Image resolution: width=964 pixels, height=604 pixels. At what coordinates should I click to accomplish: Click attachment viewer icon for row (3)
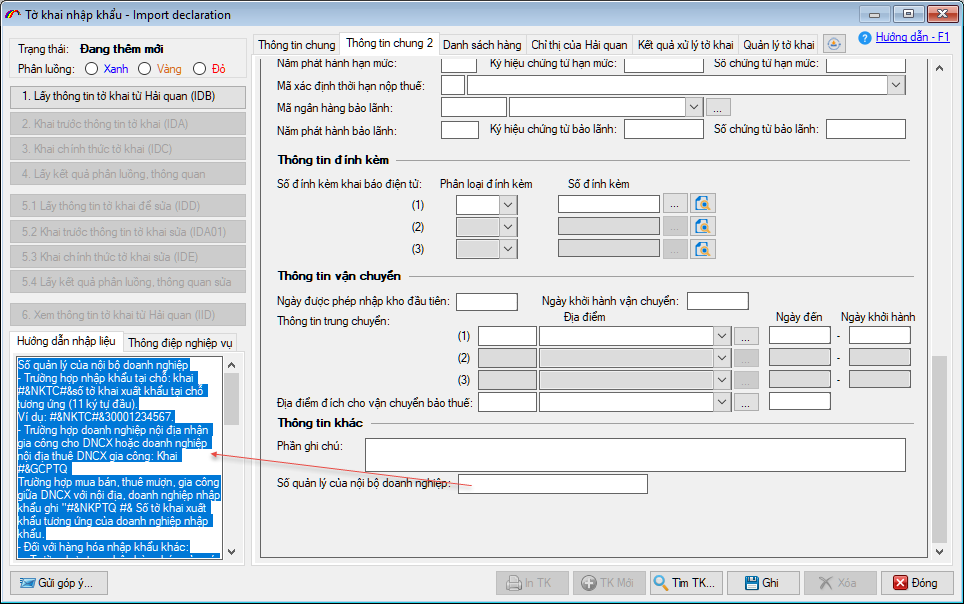pyautogui.click(x=705, y=250)
